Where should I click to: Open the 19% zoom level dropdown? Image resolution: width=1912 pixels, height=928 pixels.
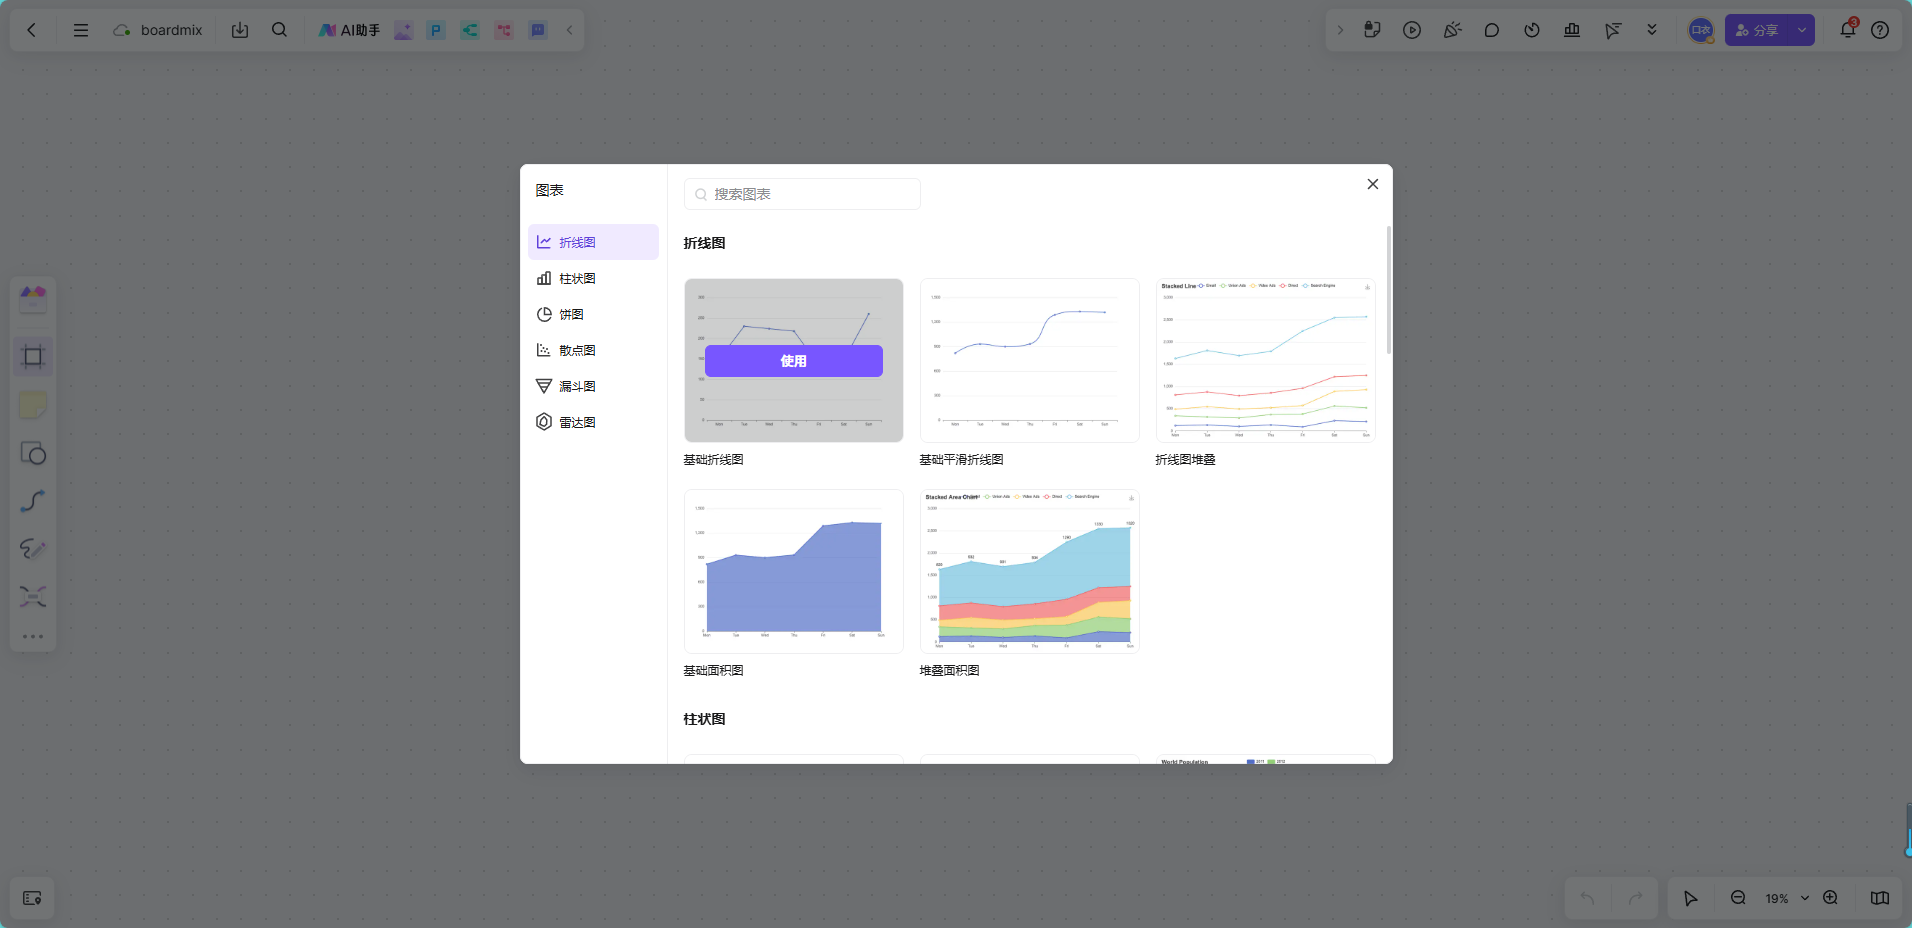click(x=1787, y=898)
